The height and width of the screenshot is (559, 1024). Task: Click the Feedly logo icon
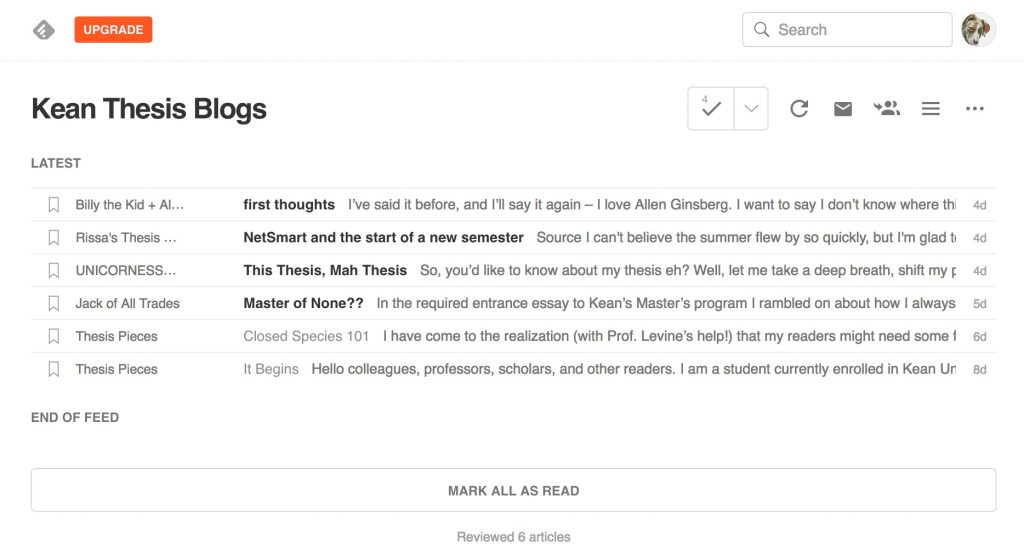44,30
